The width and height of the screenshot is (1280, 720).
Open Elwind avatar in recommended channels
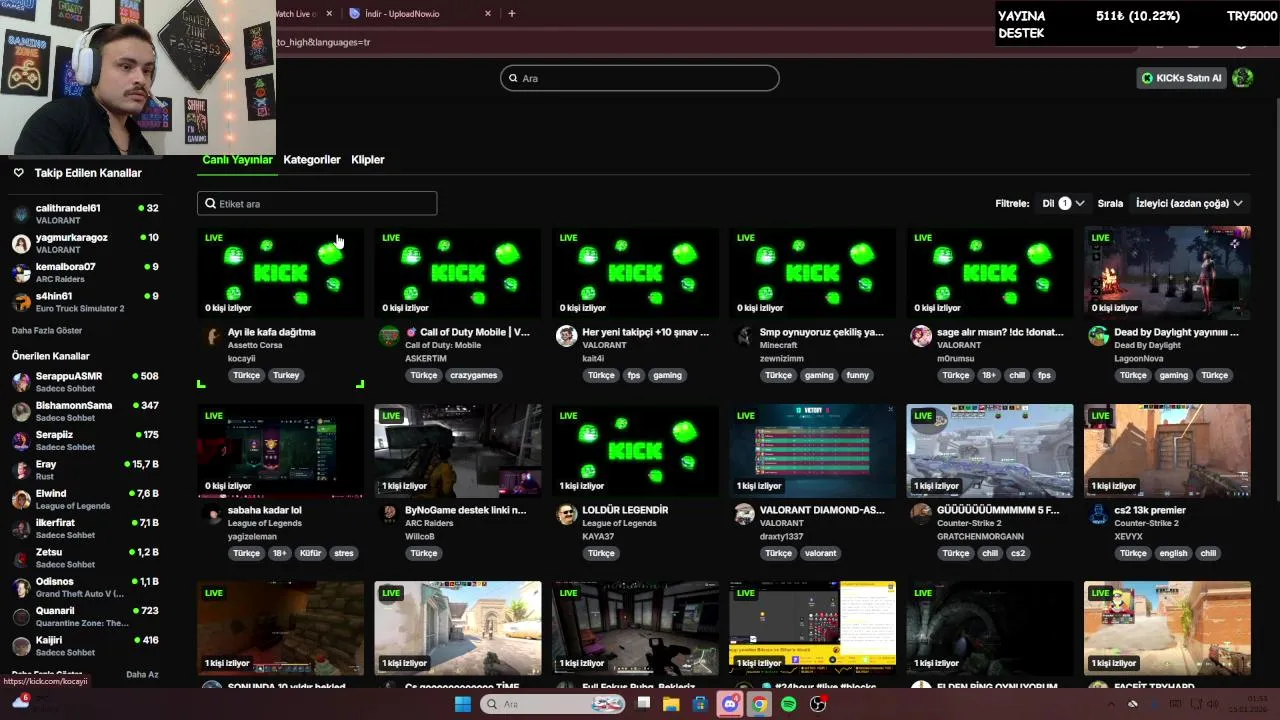[x=21, y=499]
